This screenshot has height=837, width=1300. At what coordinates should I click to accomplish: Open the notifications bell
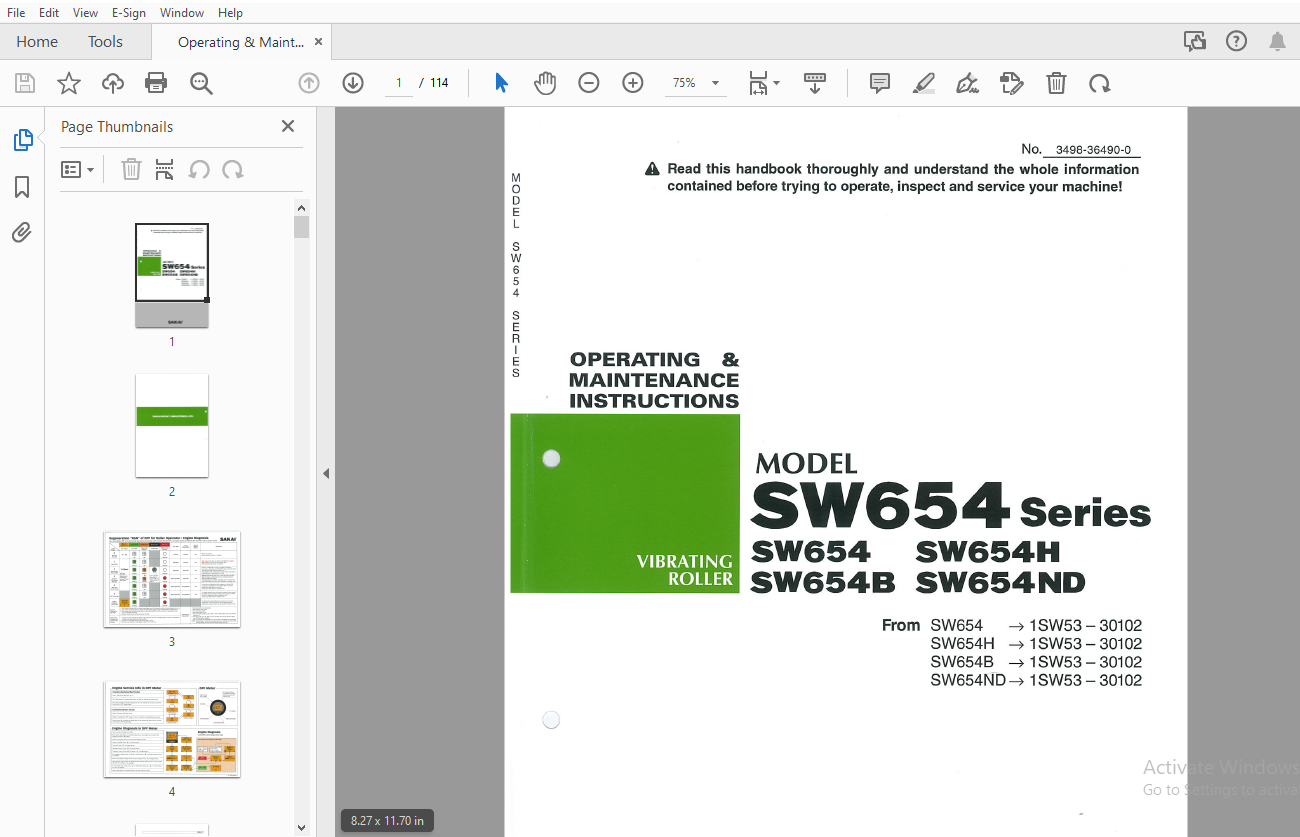pos(1277,41)
